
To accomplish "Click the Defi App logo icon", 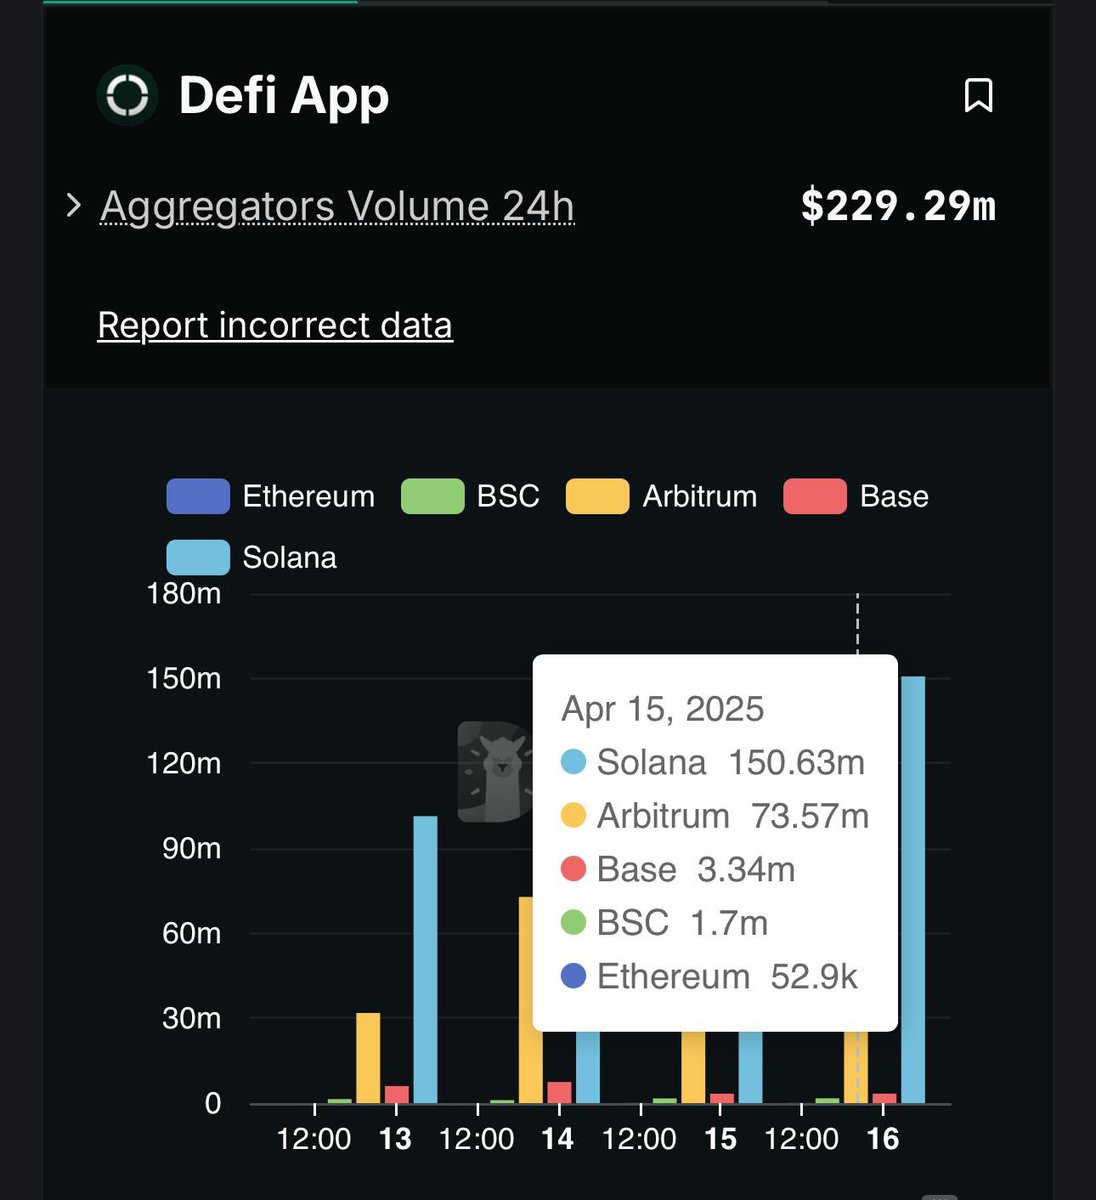I will coord(127,95).
